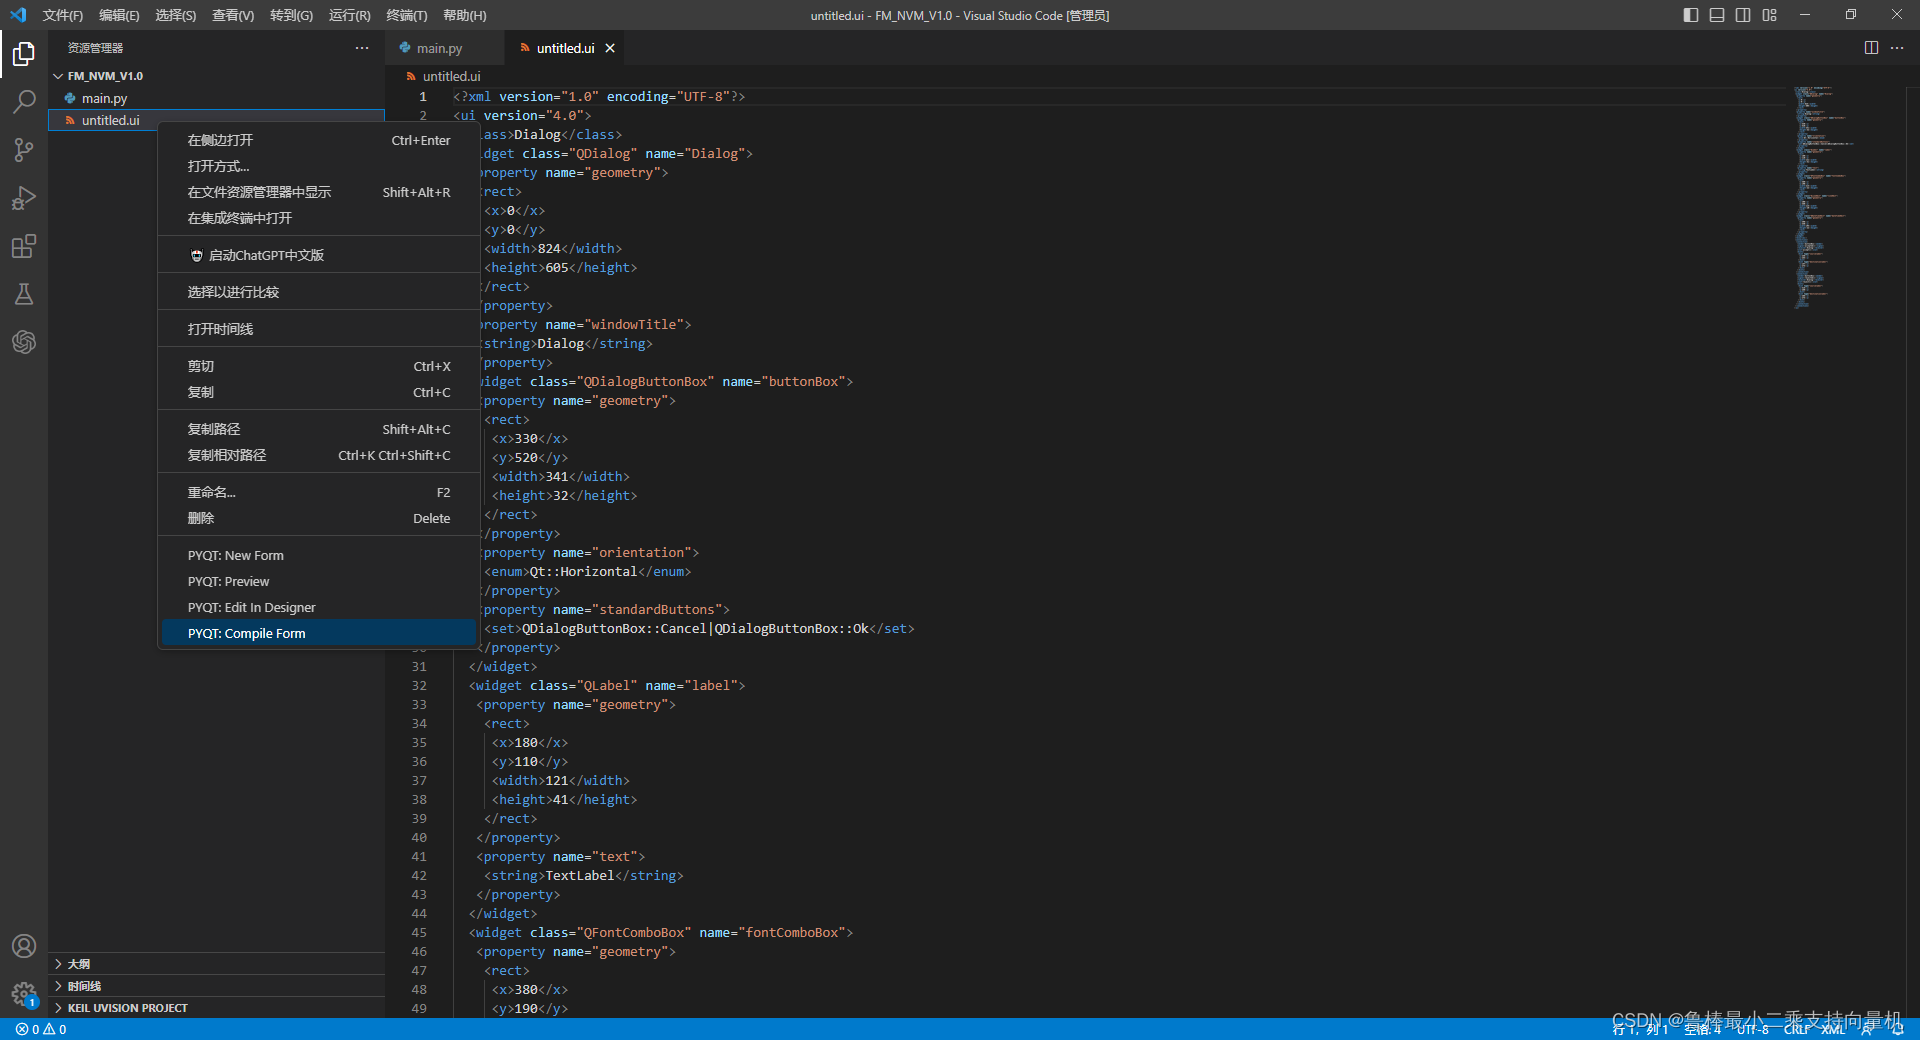Toggle the primary side bar layout icon
This screenshot has width=1920, height=1040.
click(1691, 15)
